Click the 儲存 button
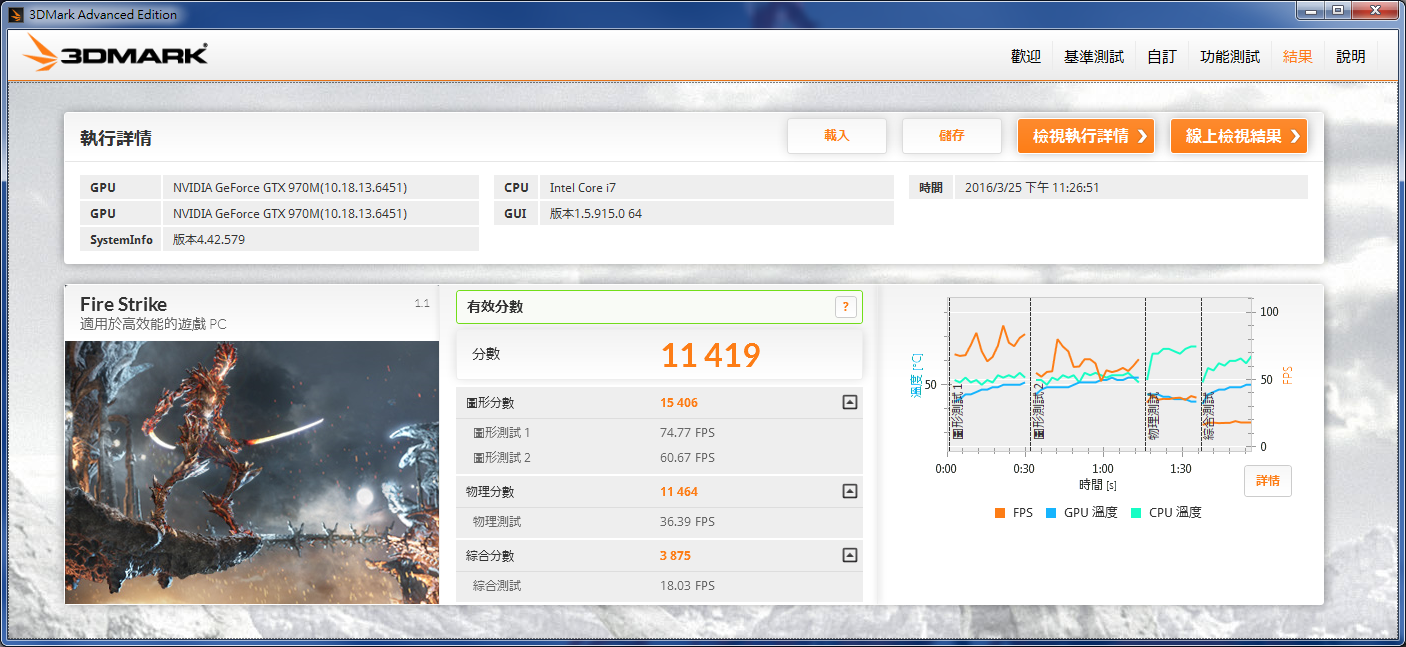1406x647 pixels. pos(952,136)
